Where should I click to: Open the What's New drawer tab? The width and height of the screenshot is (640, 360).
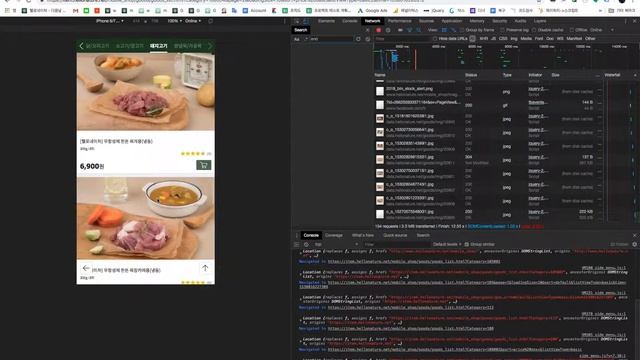[363, 235]
